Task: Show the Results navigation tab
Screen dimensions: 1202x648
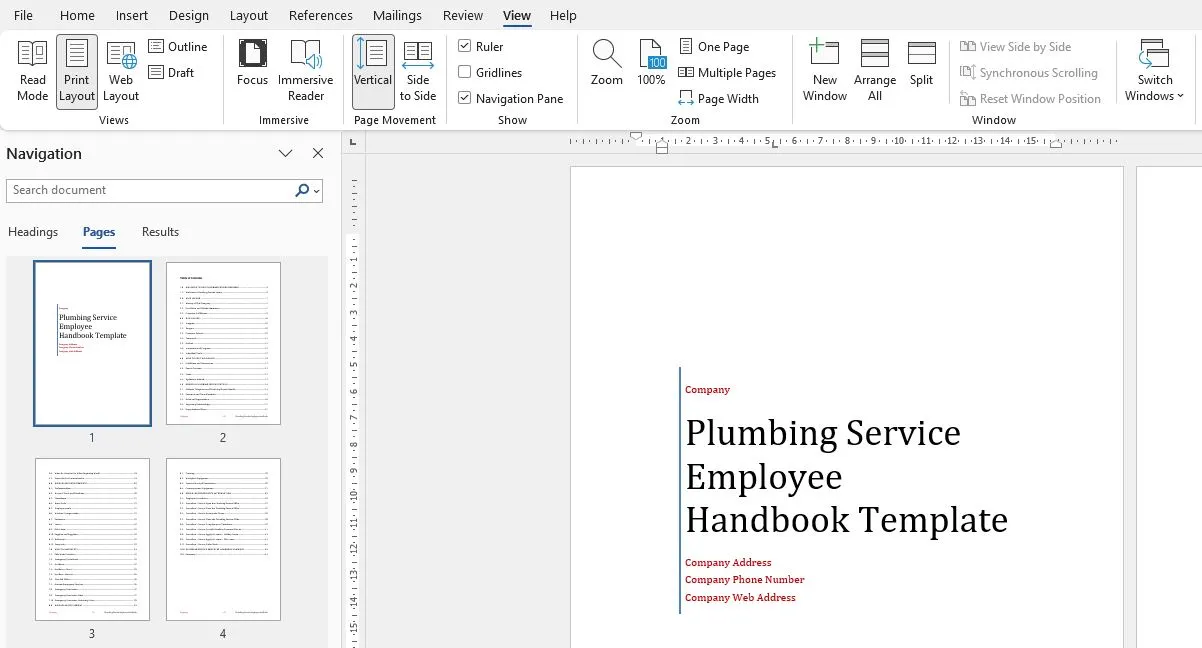Action: [x=160, y=232]
